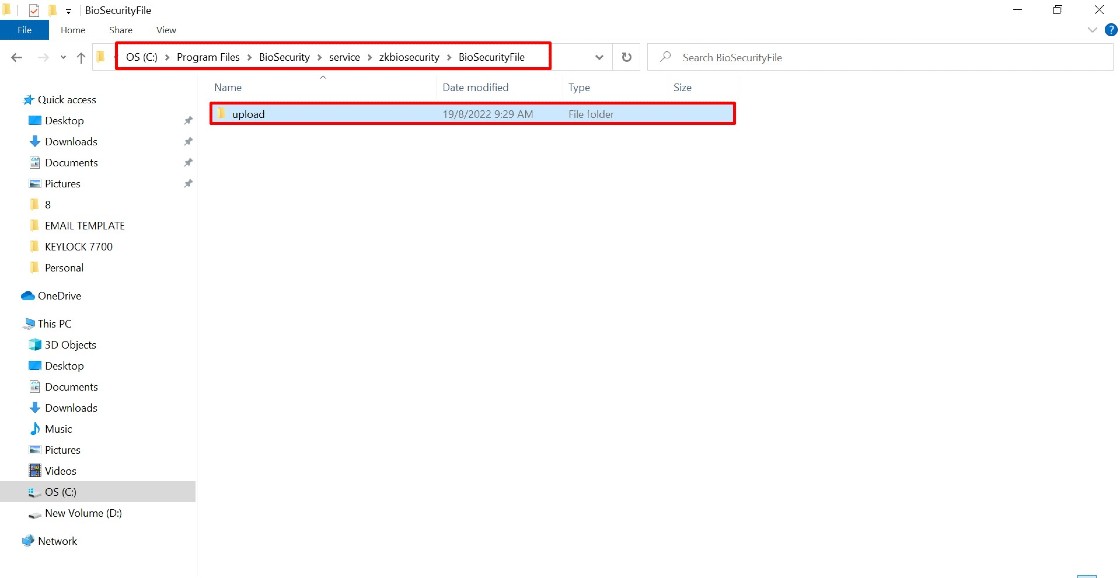Click OS (C:) in the address path
This screenshot has height=578, width=1120.
[141, 57]
